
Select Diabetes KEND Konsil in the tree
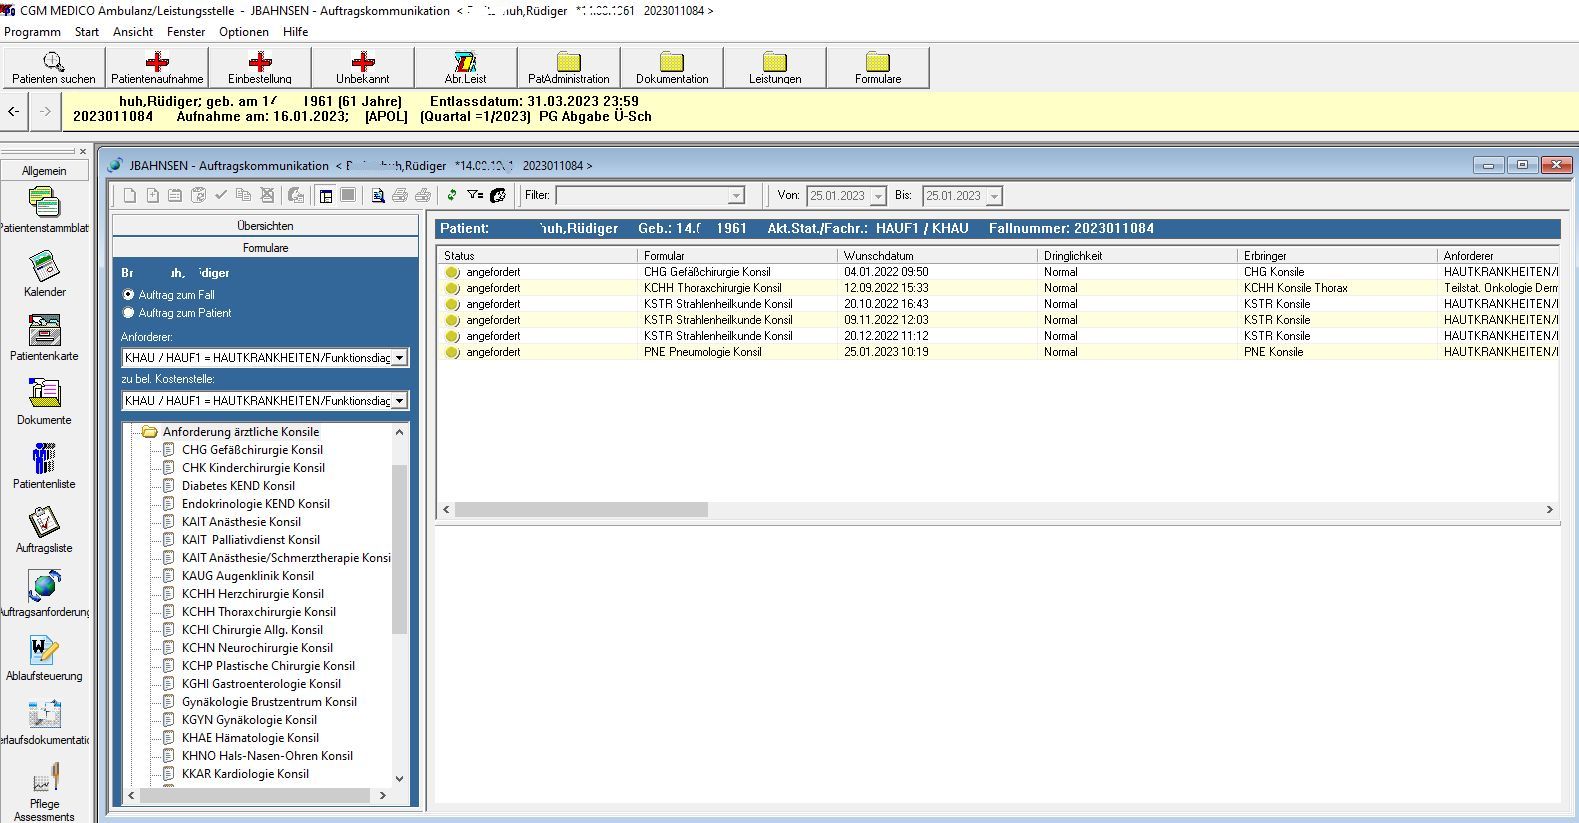(x=238, y=486)
